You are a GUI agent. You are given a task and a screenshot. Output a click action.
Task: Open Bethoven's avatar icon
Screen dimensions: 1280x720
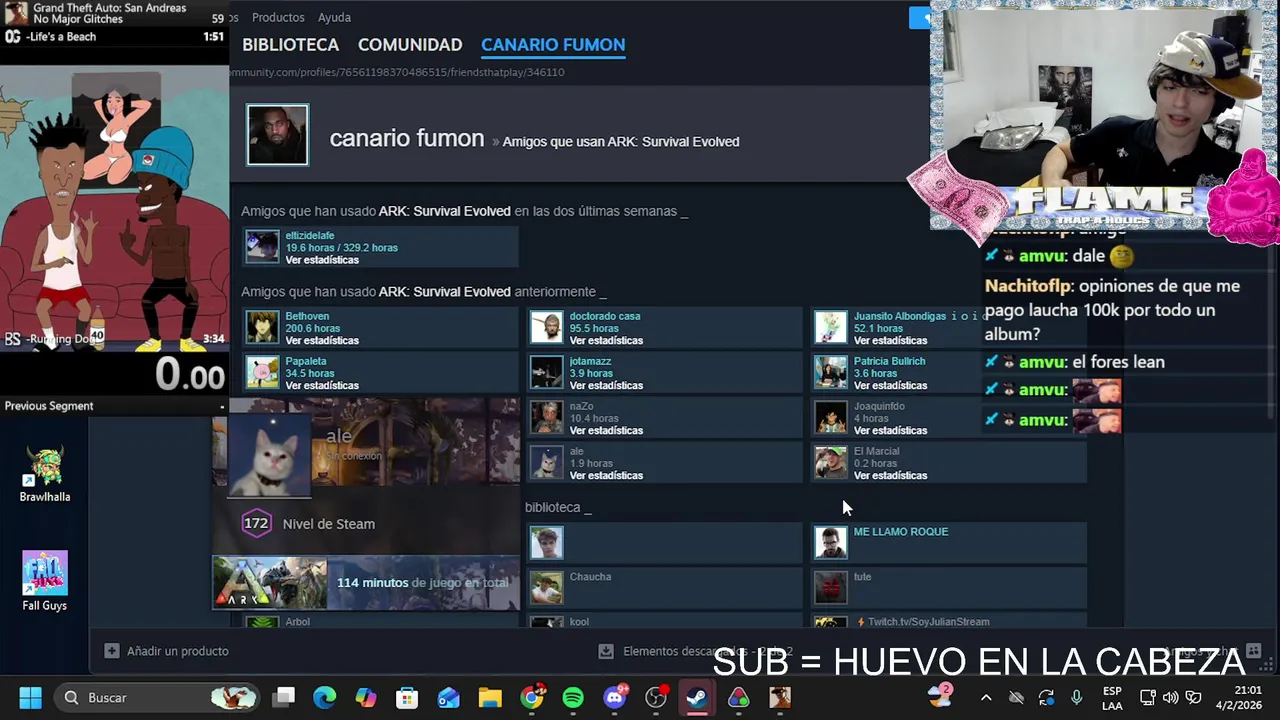263,327
